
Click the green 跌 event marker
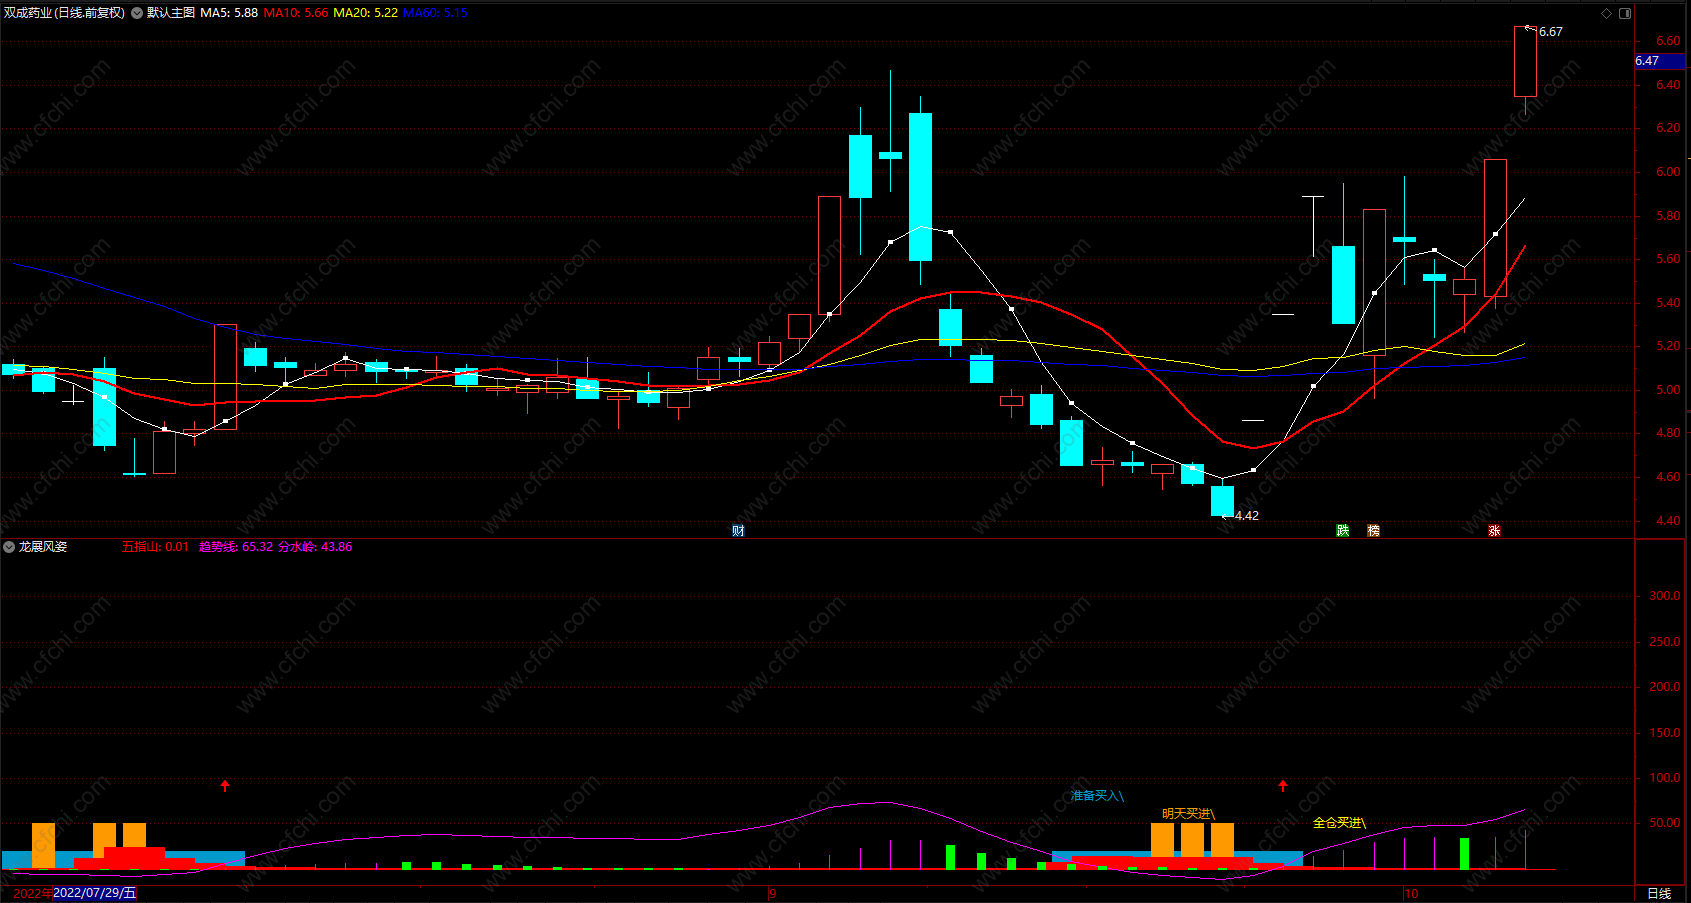pyautogui.click(x=1343, y=531)
